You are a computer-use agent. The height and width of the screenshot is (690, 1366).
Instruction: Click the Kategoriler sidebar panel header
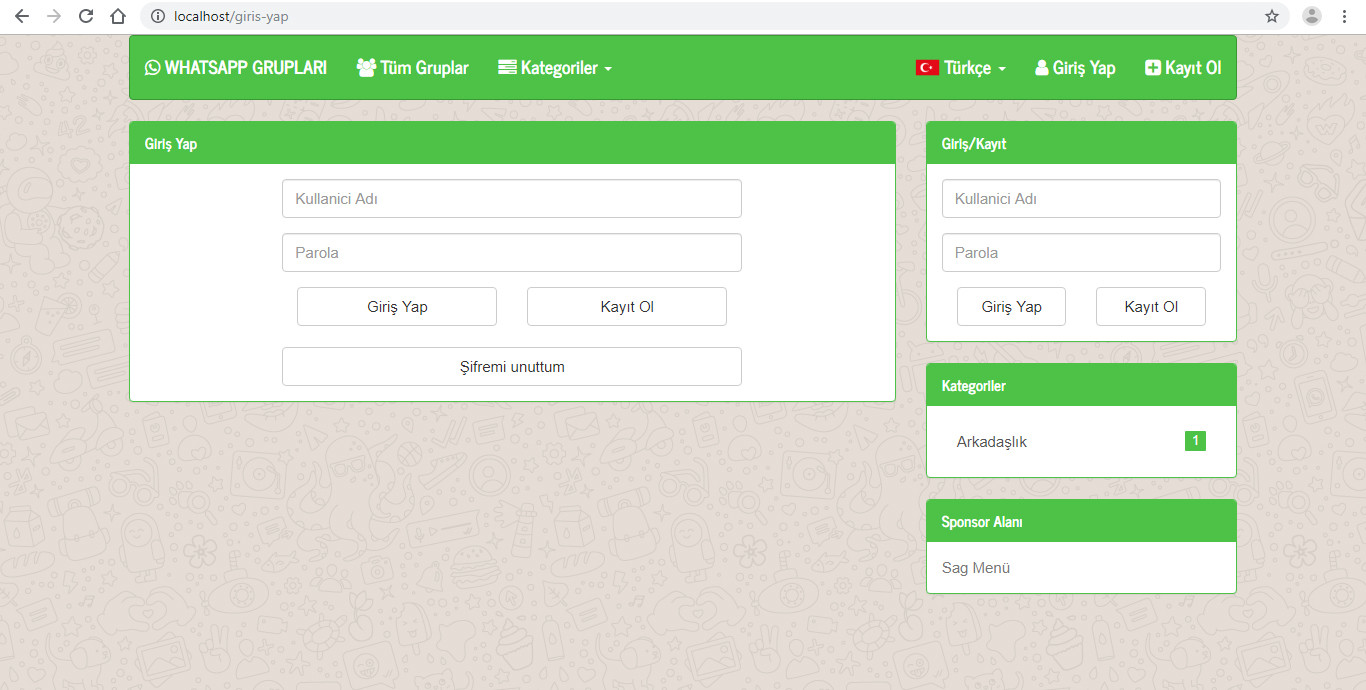click(1081, 385)
